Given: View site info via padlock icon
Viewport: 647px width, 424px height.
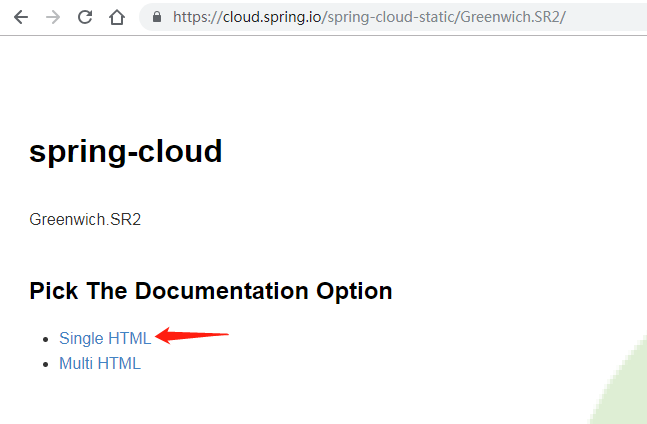Looking at the screenshot, I should [x=157, y=17].
